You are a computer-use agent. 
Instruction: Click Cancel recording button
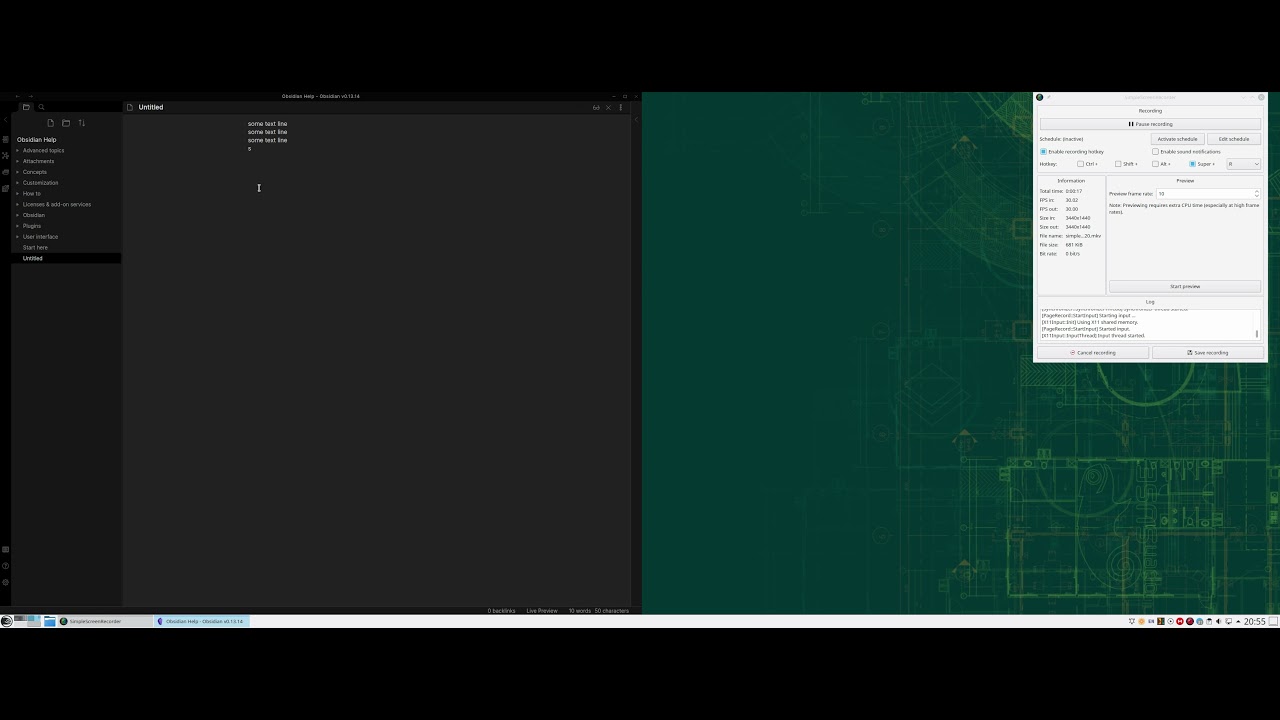(x=1092, y=353)
